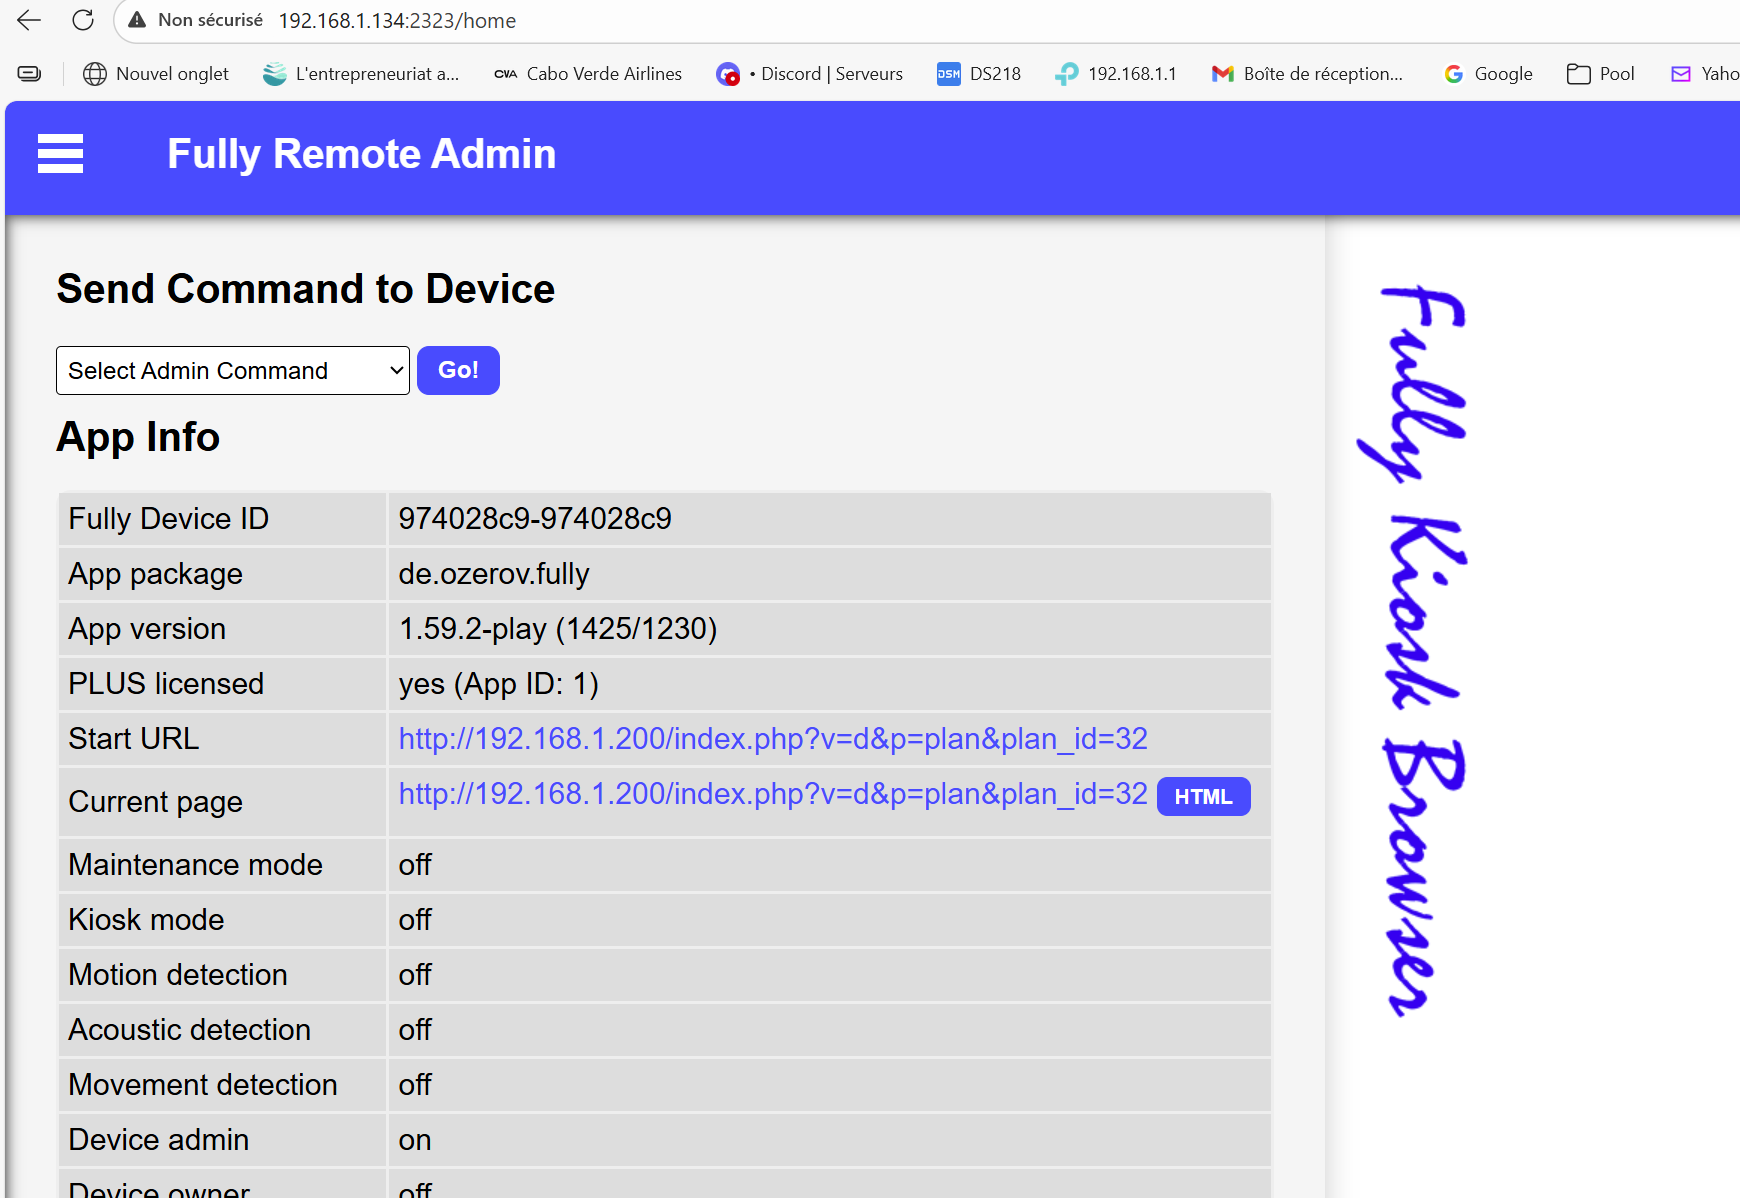Open the Current page URL link
The height and width of the screenshot is (1198, 1740).
pos(773,794)
